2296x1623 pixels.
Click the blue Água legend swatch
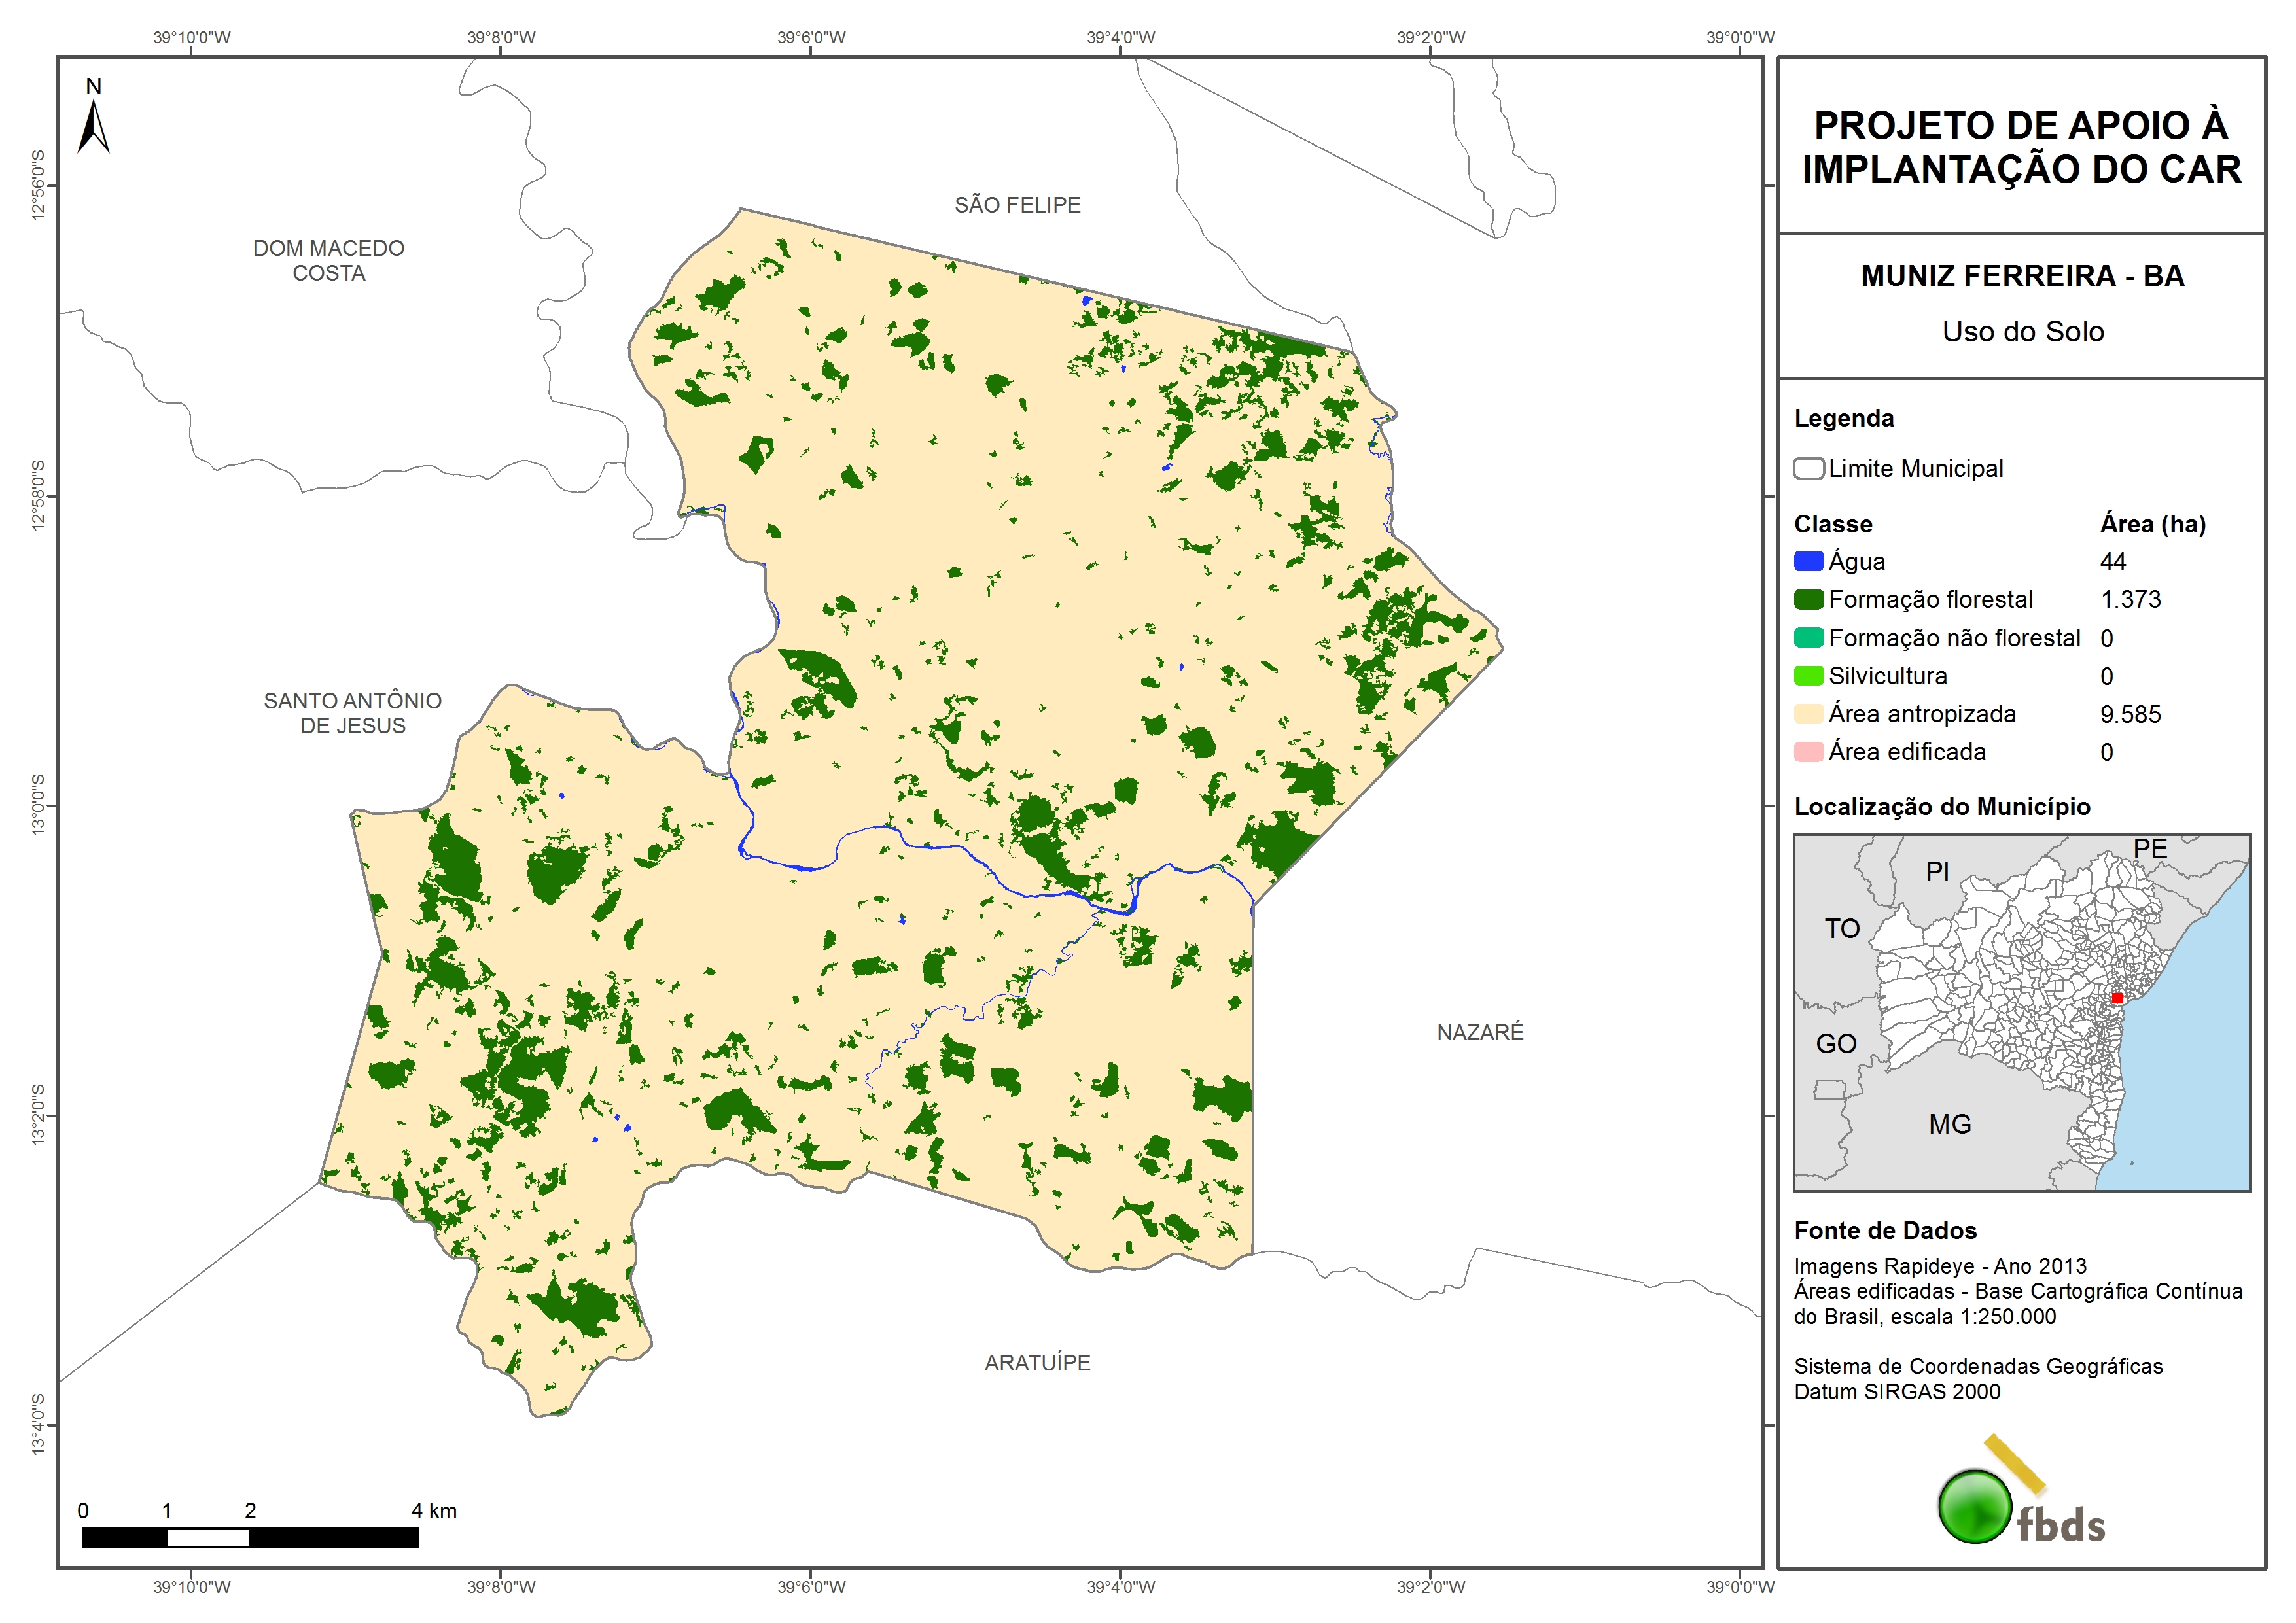[x=1808, y=562]
